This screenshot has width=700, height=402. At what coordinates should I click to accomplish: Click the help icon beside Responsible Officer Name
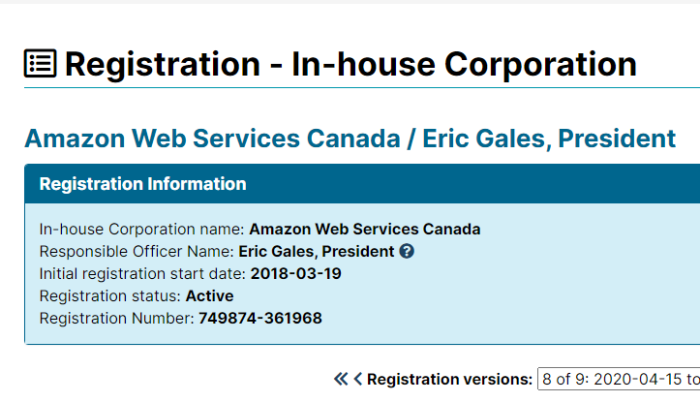pyautogui.click(x=406, y=251)
